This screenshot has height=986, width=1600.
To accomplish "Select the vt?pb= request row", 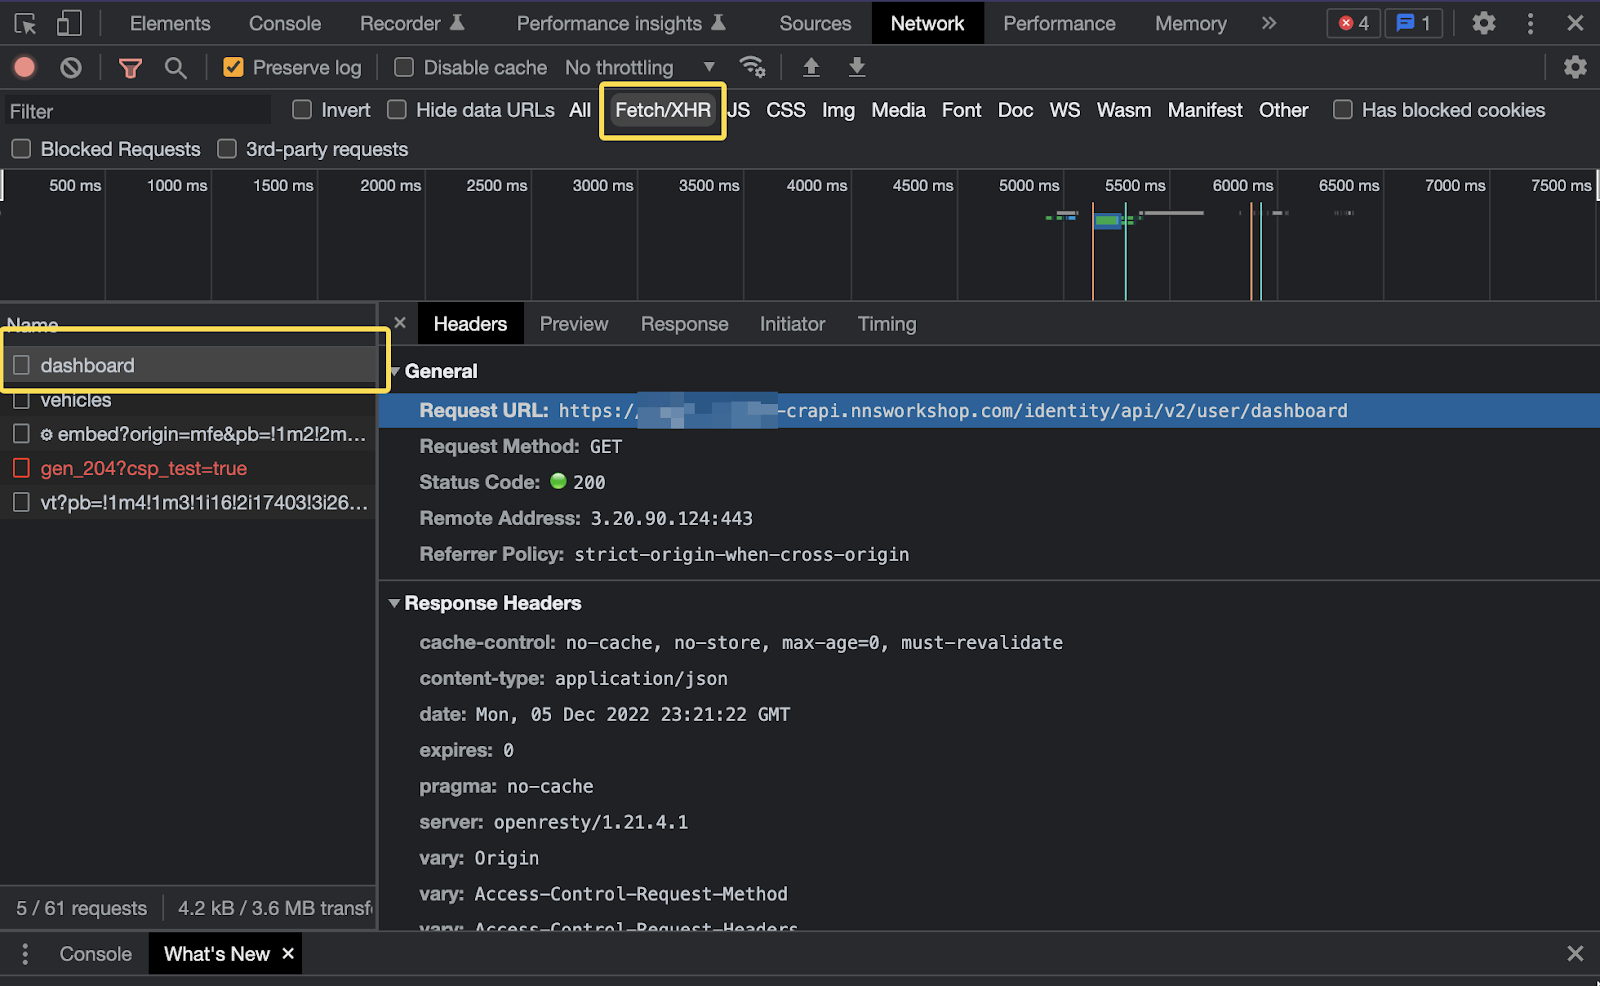I will click(188, 502).
